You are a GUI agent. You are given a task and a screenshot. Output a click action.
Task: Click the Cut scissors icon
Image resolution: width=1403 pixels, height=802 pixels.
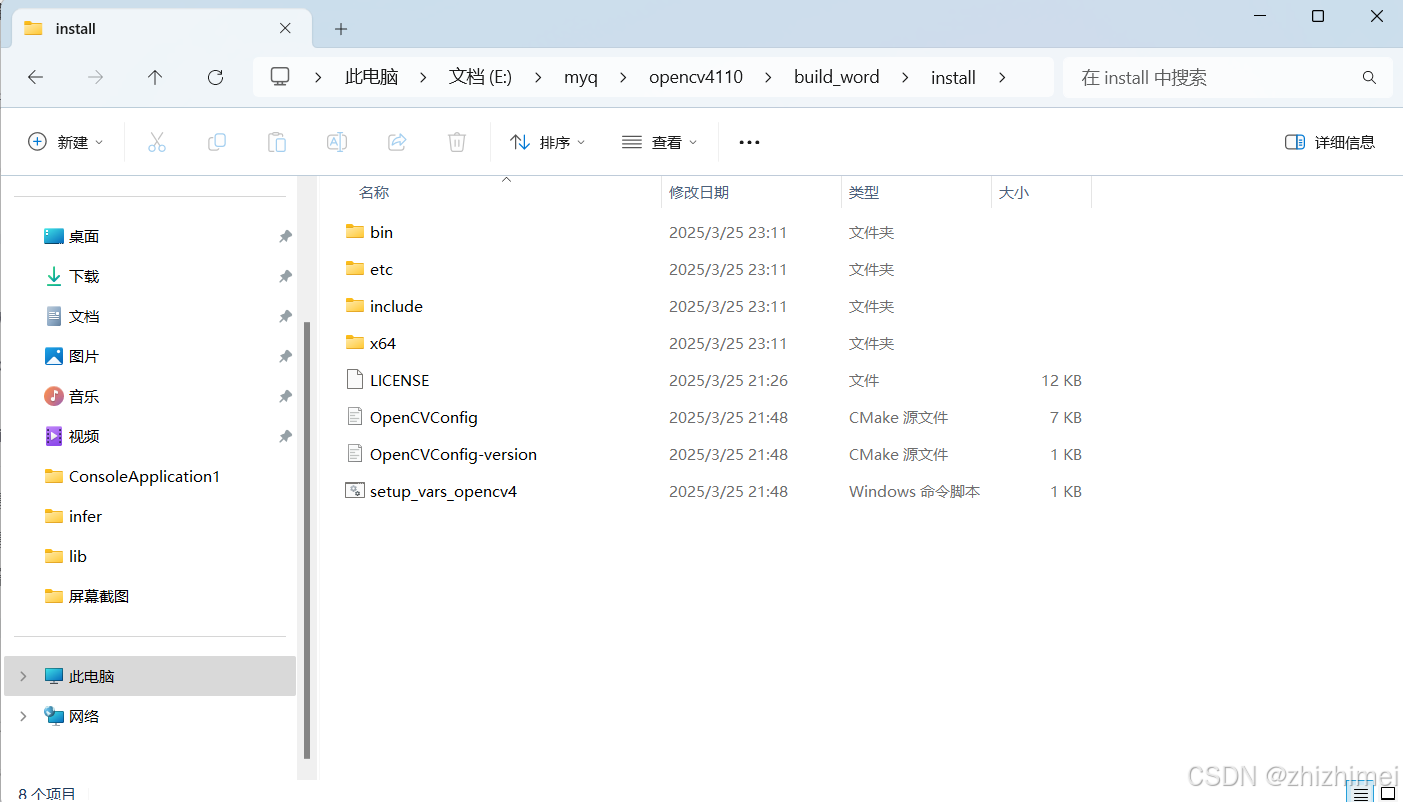coord(156,142)
